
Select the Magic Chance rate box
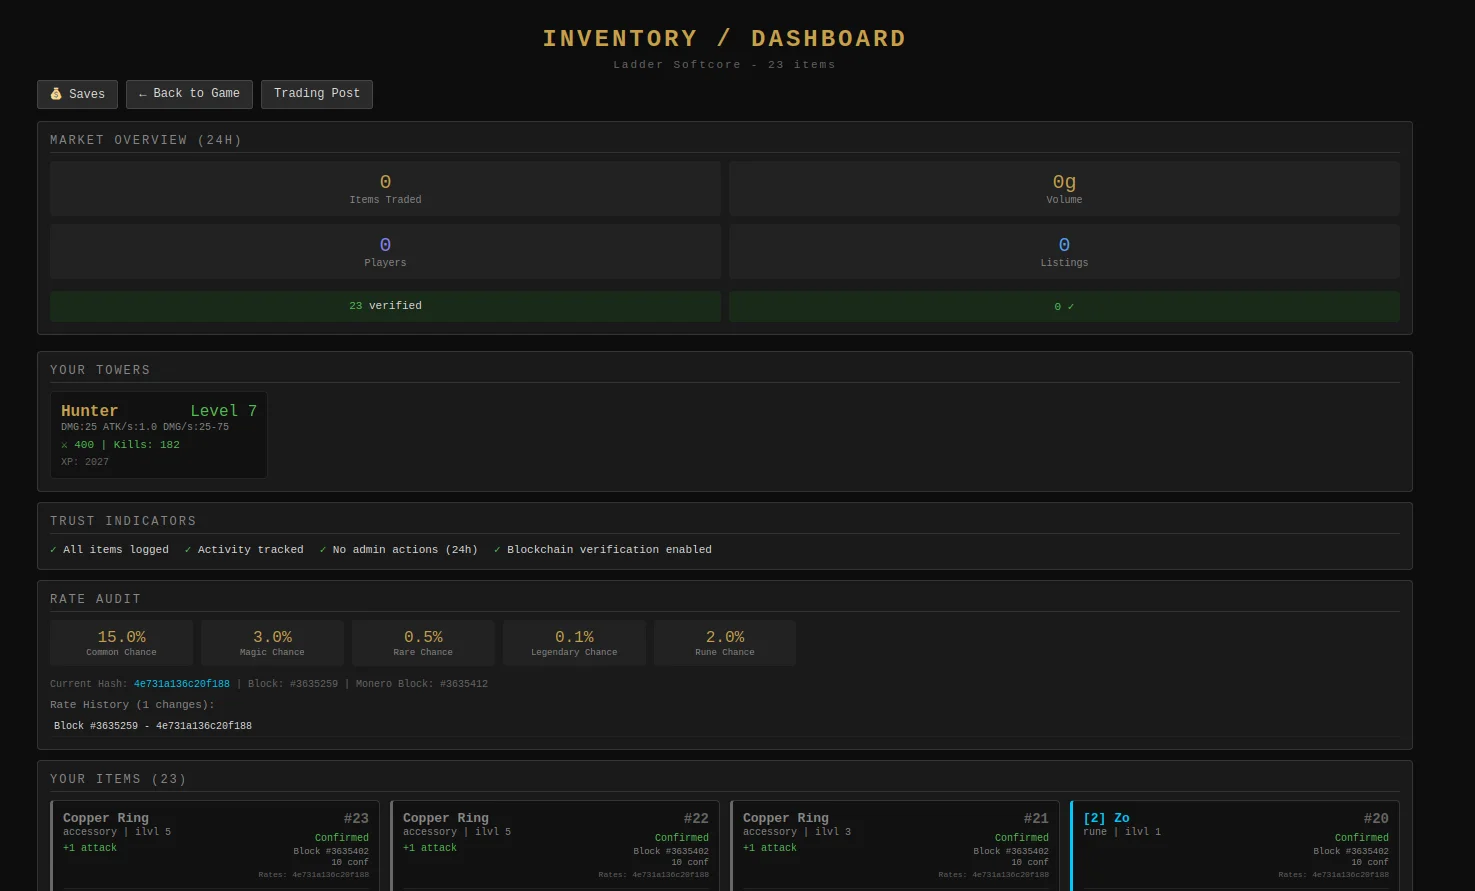[x=272, y=643]
